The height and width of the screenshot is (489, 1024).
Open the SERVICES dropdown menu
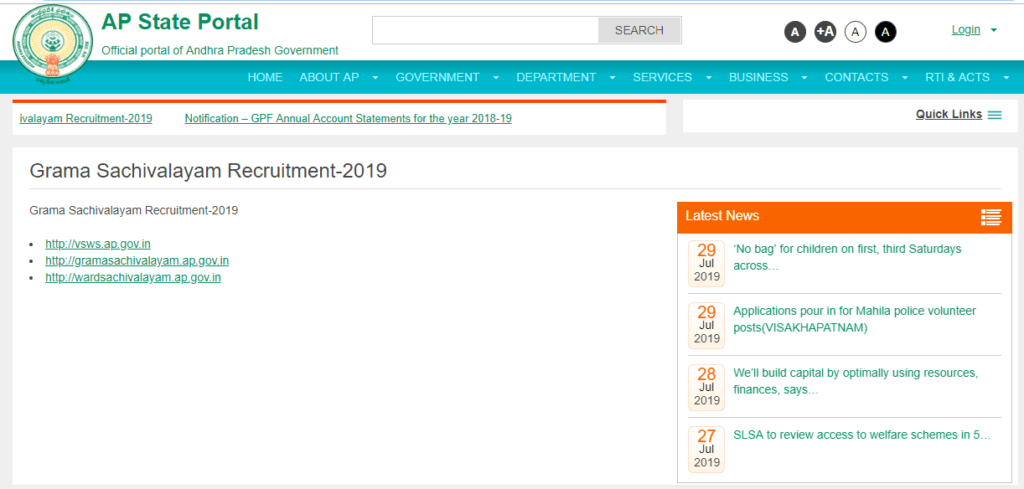[x=708, y=77]
